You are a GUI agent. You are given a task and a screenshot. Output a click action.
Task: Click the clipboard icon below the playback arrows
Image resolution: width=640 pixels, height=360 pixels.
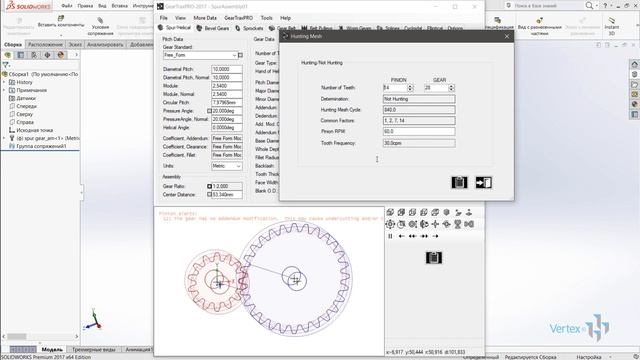[x=434, y=258]
